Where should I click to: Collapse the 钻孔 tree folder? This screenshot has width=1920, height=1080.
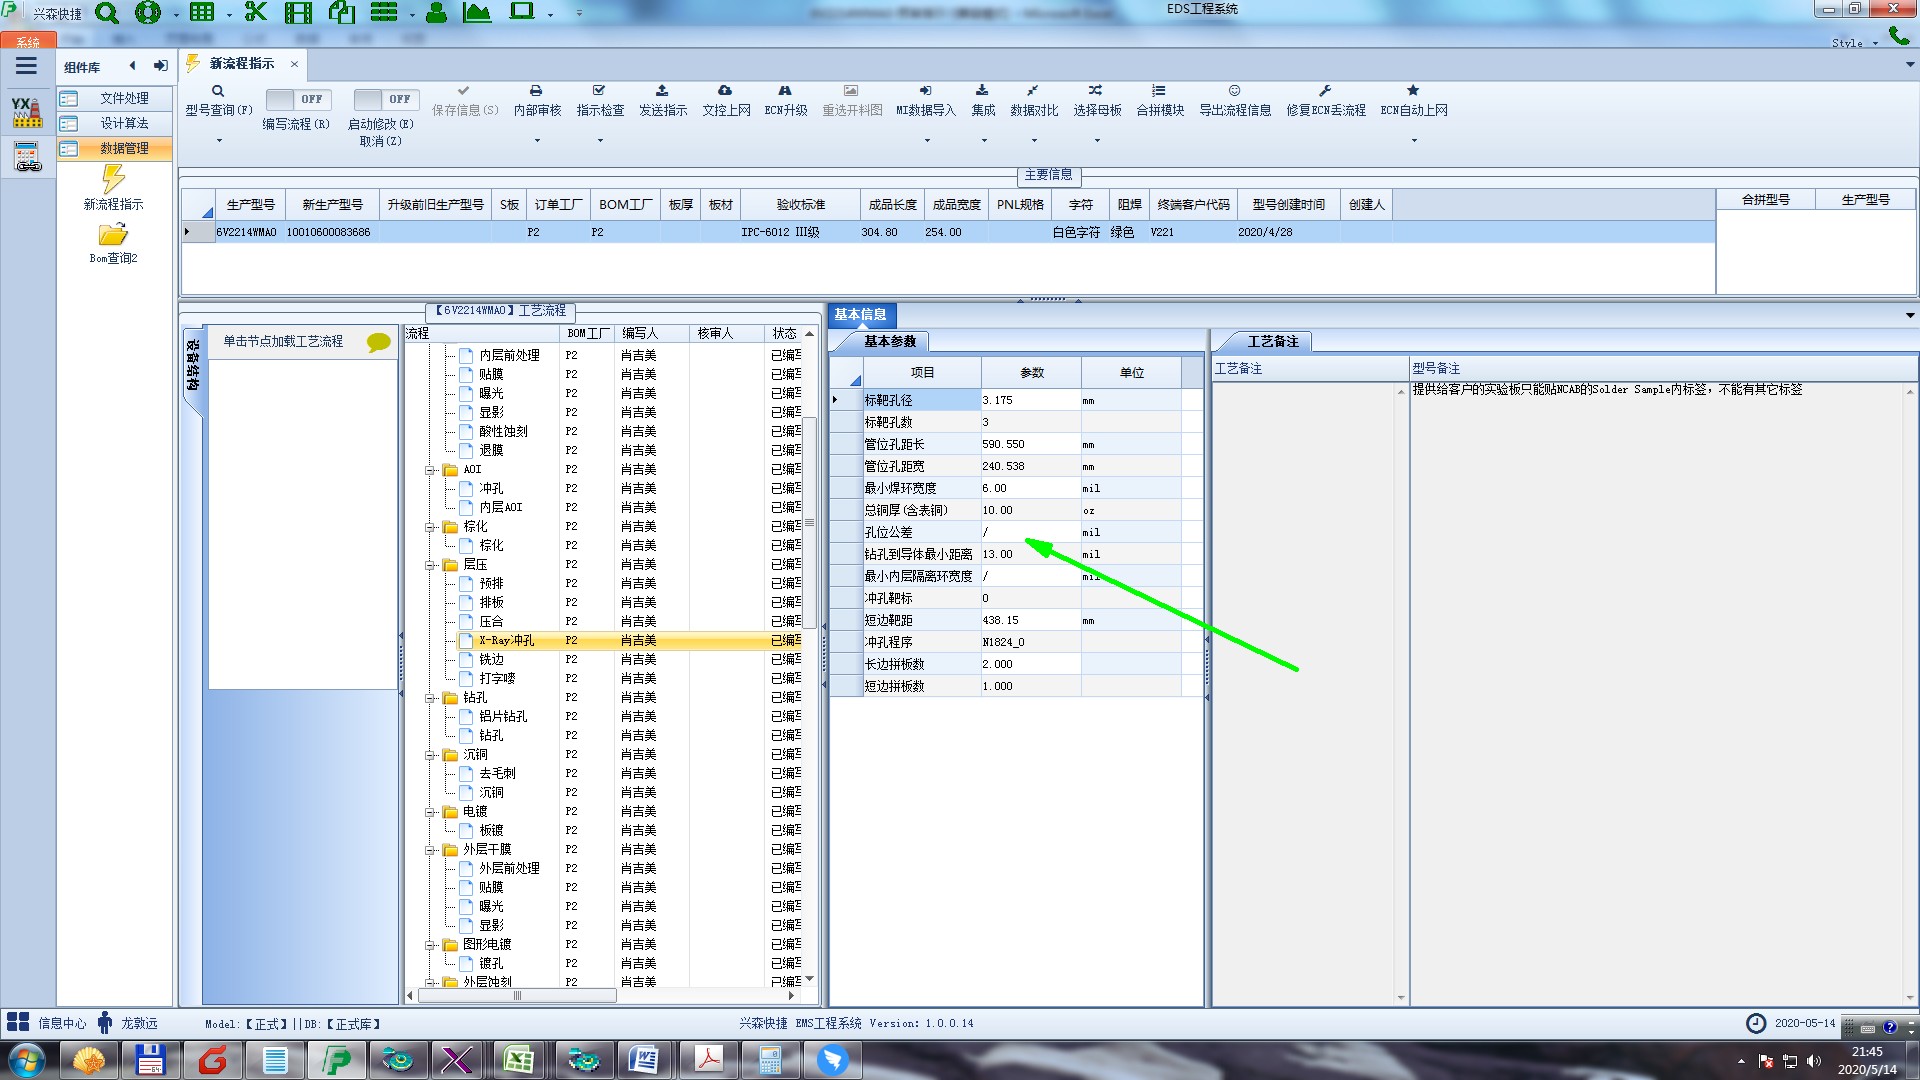coord(430,698)
